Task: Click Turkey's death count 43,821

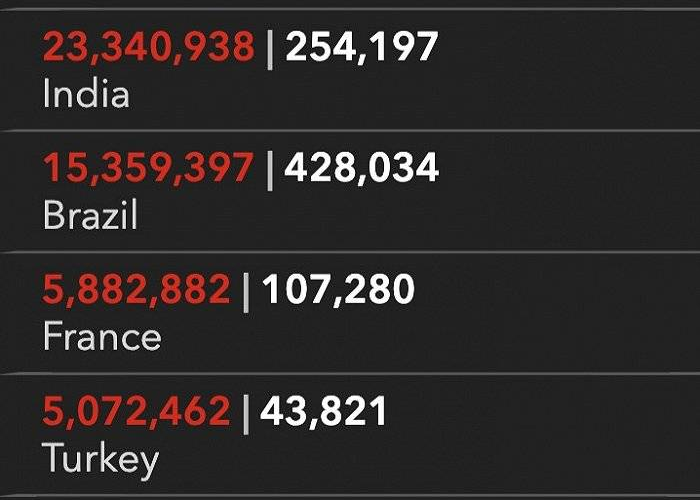Action: (x=323, y=411)
